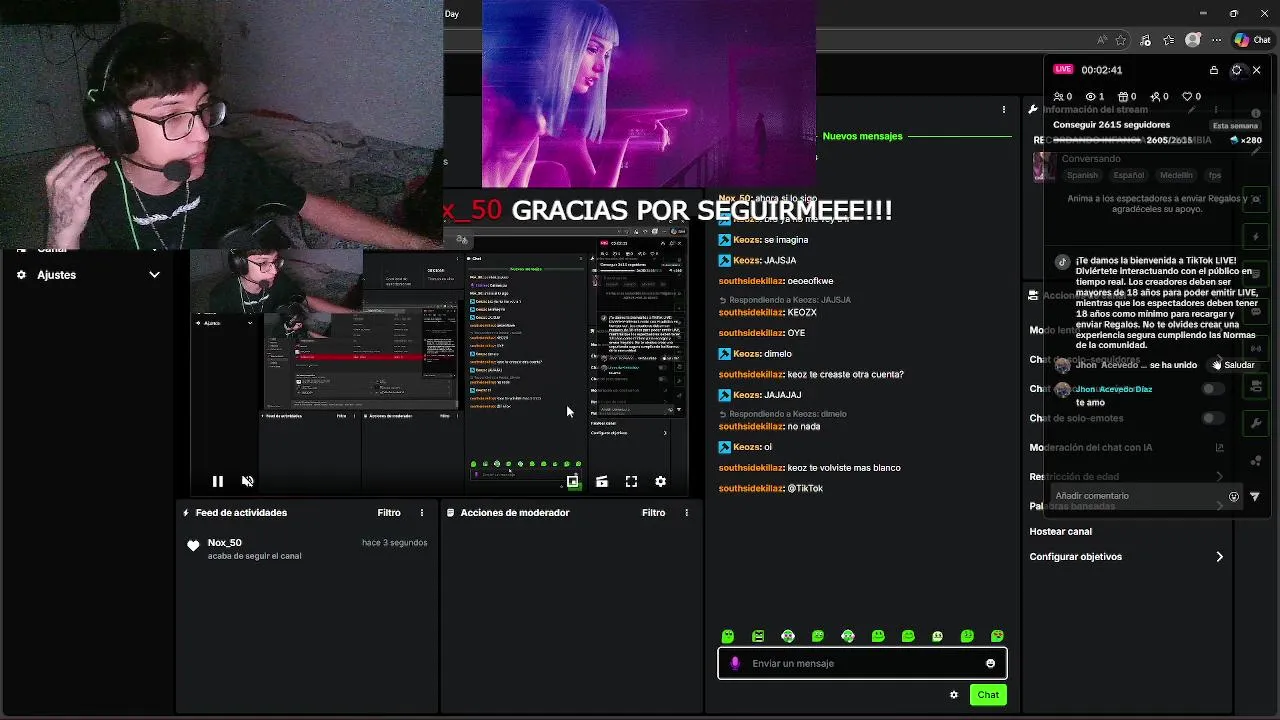
Task: Open Edge favorites list icon
Action: pyautogui.click(x=1168, y=40)
